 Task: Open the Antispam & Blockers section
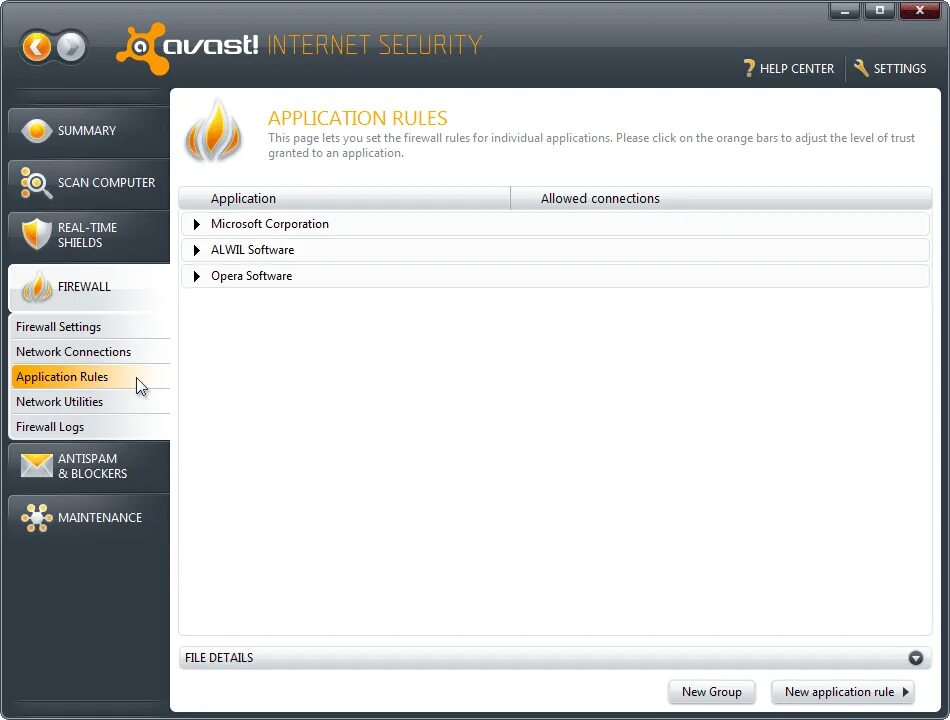click(x=89, y=466)
